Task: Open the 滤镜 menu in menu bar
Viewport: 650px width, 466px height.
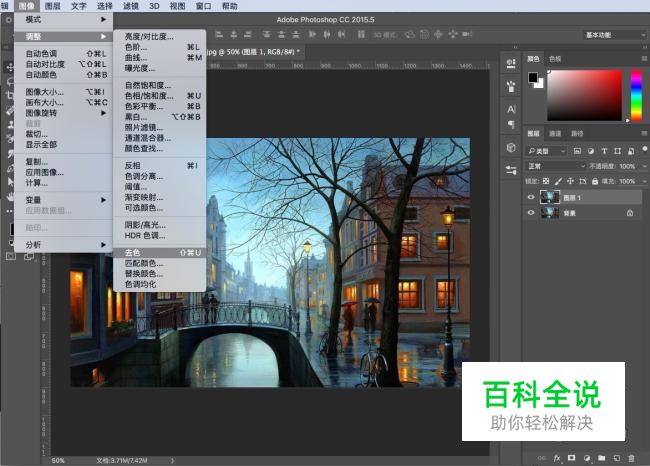Action: point(131,6)
